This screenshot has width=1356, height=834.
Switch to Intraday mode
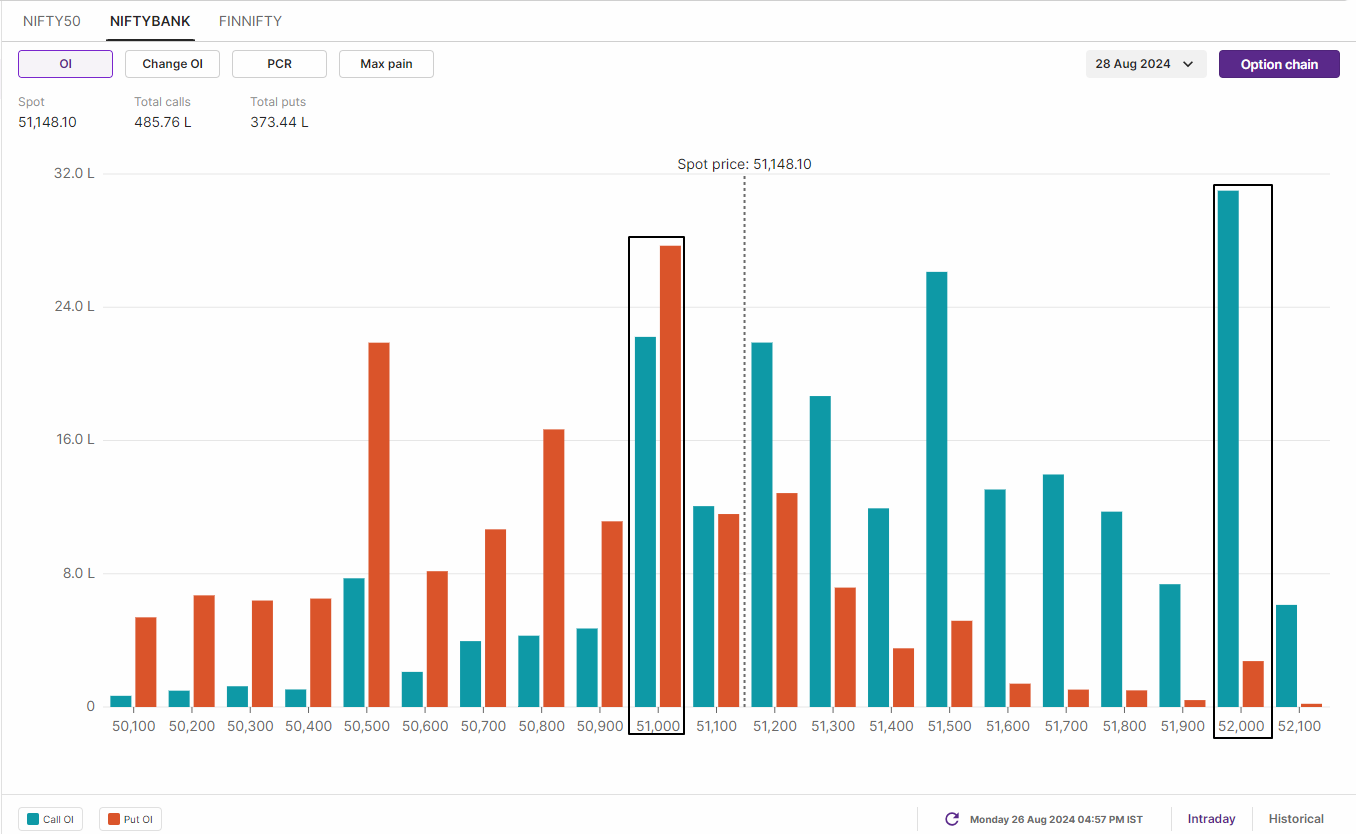click(x=1211, y=819)
